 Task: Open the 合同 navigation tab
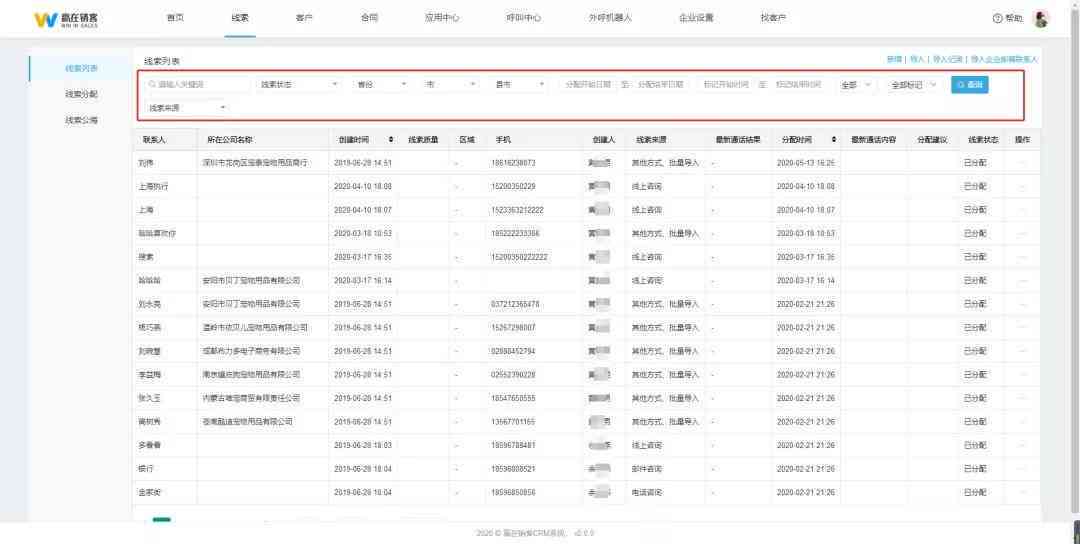point(368,18)
